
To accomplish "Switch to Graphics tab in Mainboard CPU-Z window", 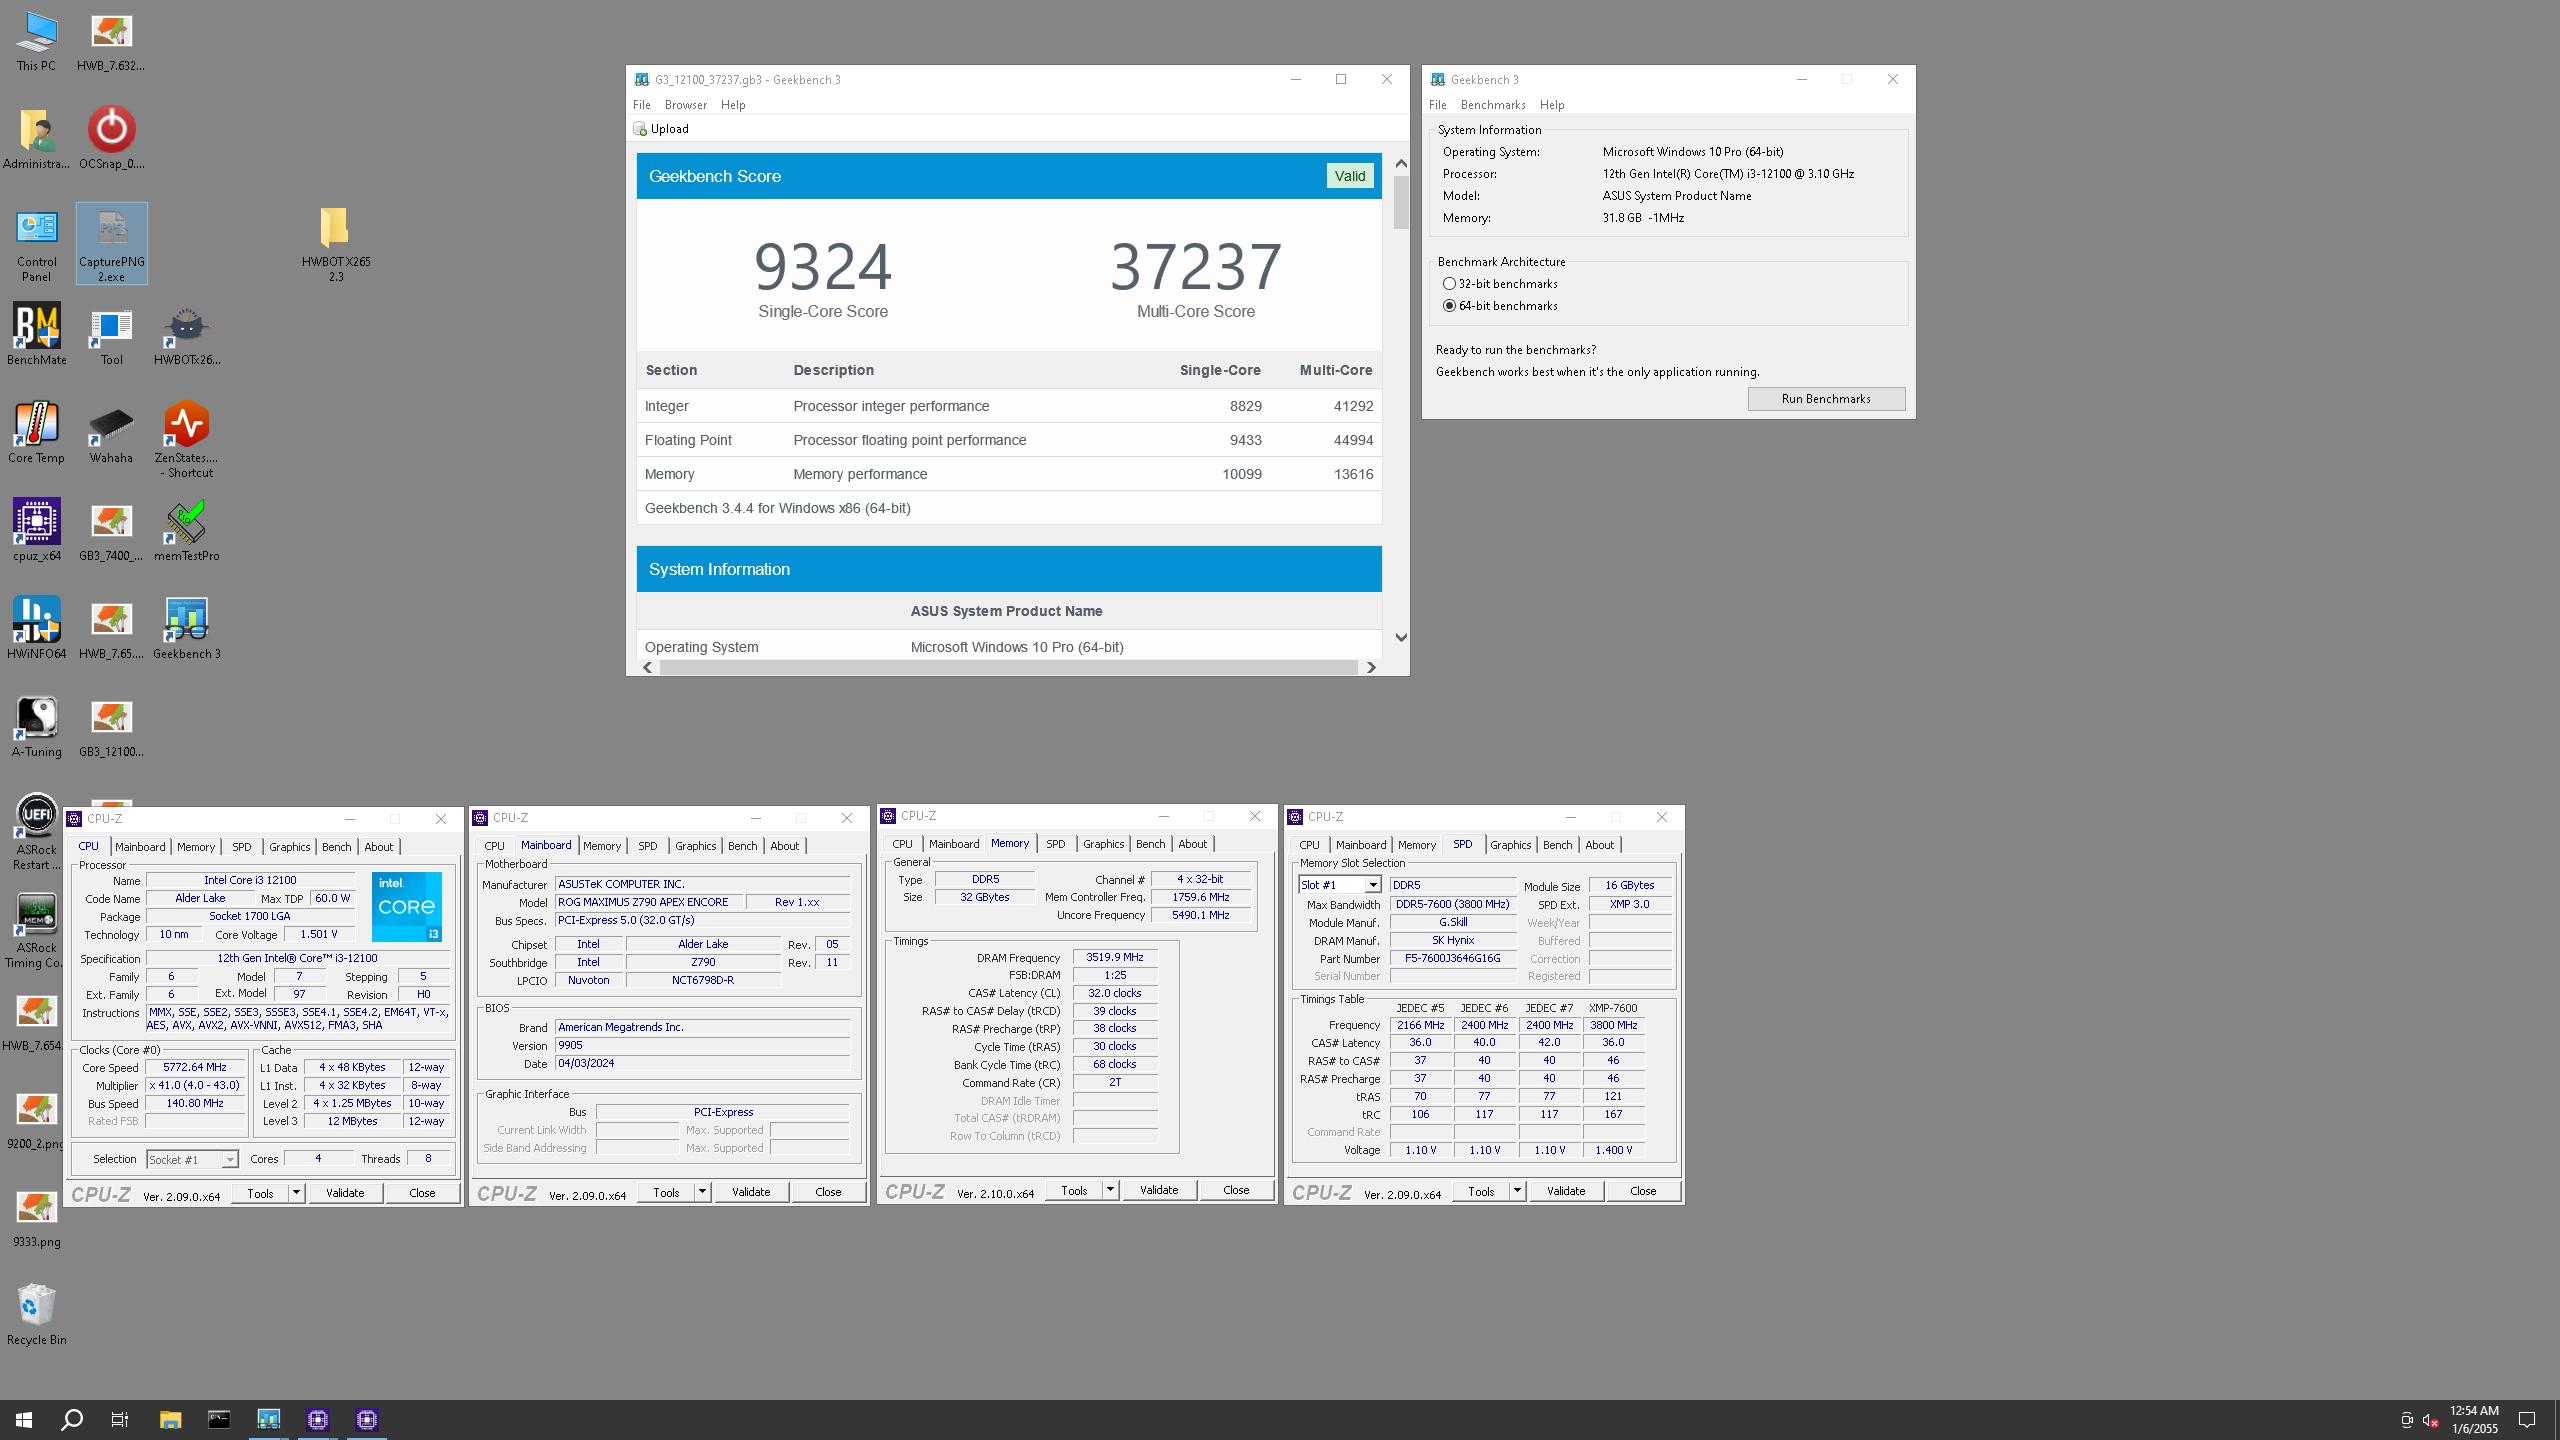I will click(x=696, y=846).
